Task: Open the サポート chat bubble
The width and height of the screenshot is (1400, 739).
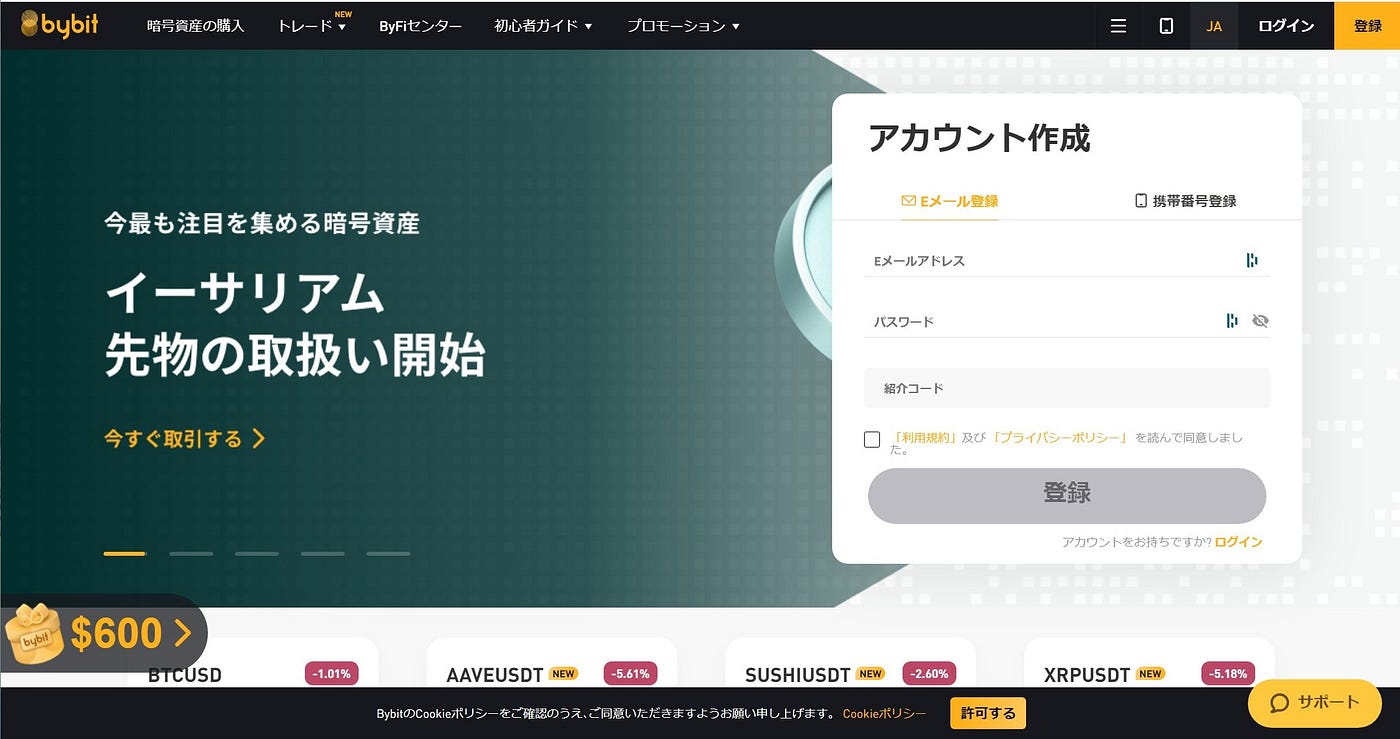Action: (1314, 702)
